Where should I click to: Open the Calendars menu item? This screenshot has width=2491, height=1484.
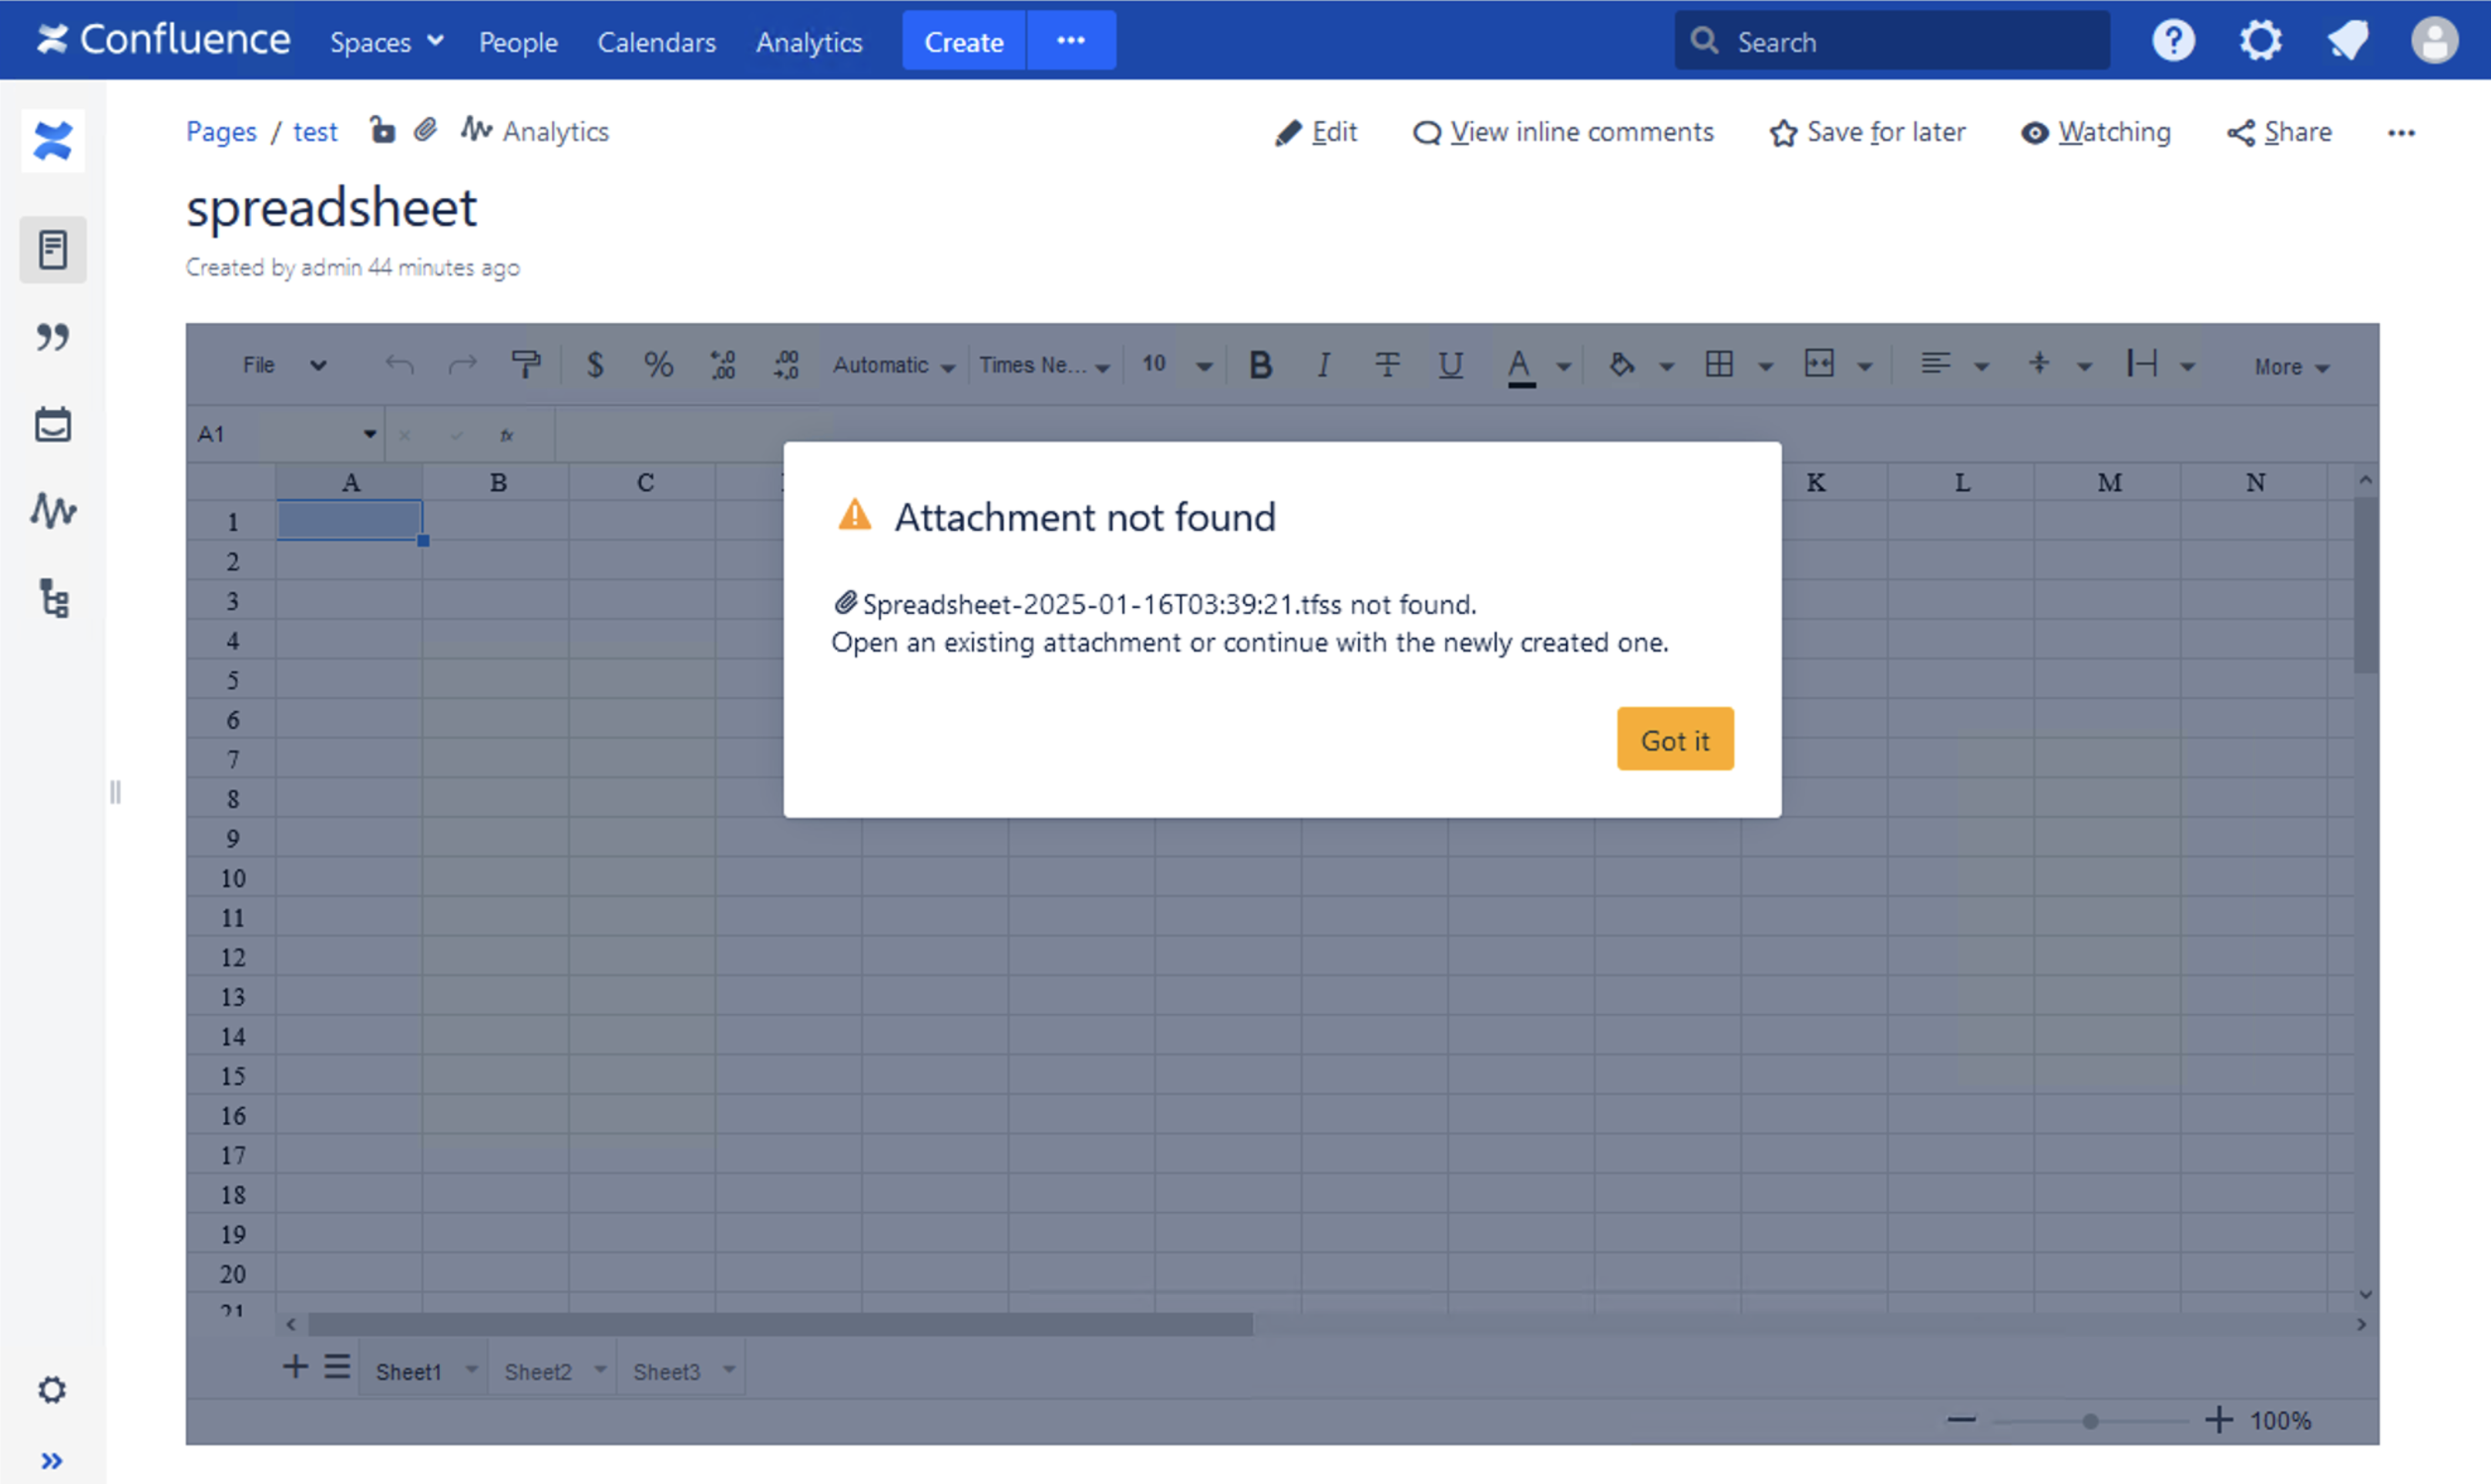click(x=656, y=42)
